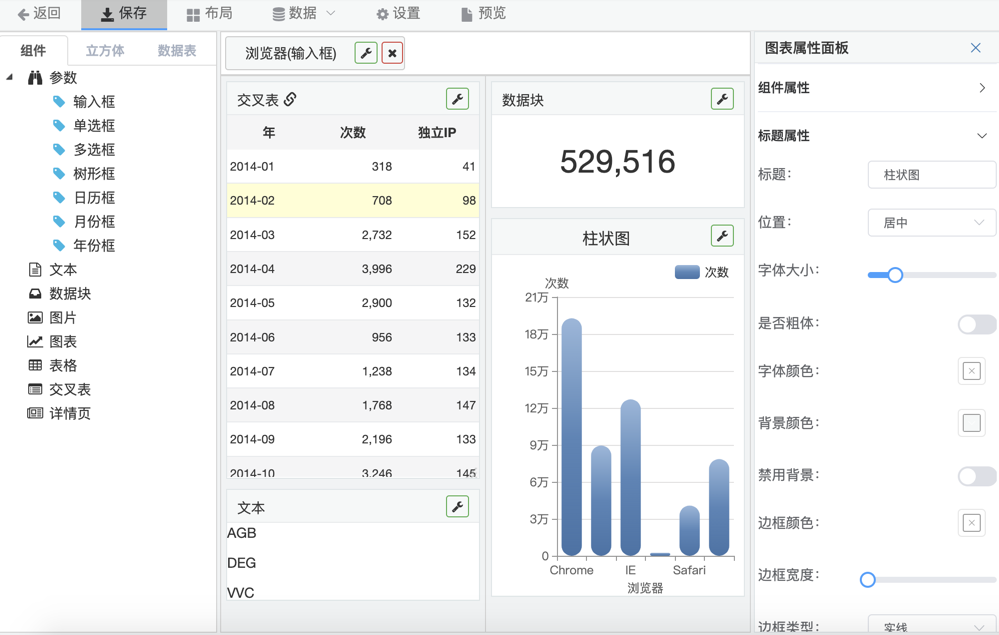Close the 图表属性面板 panel

pos(975,48)
